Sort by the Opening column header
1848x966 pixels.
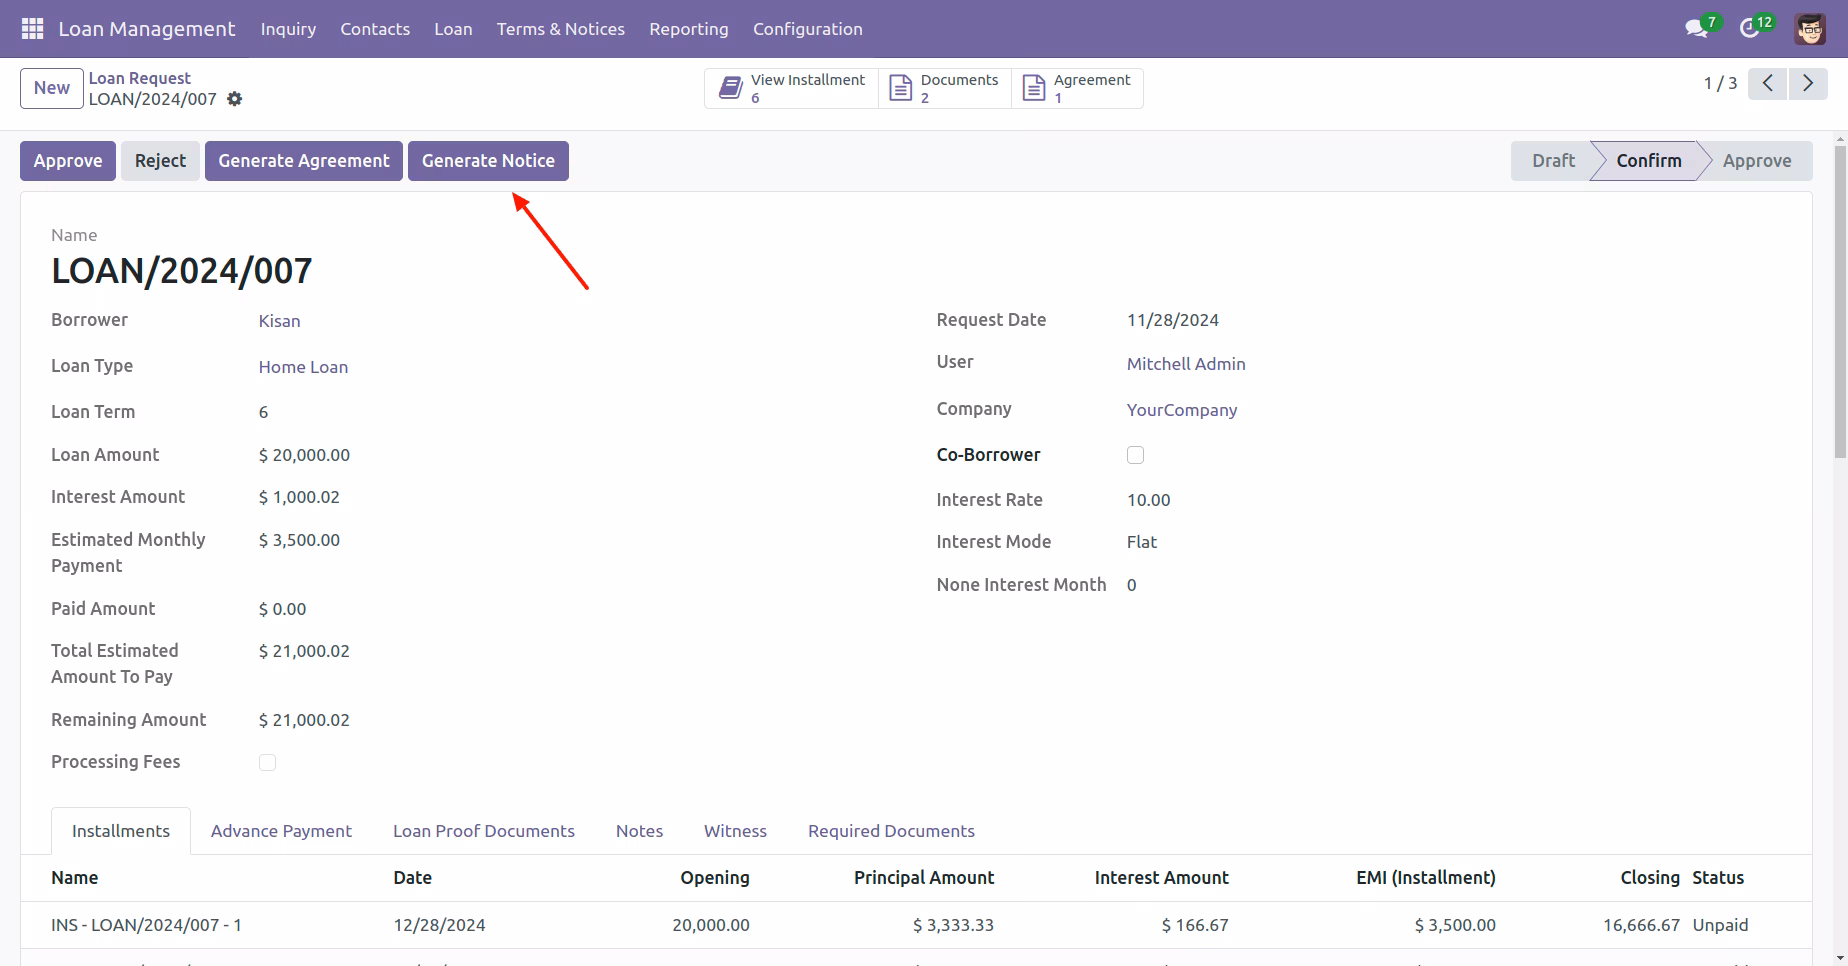tap(715, 878)
